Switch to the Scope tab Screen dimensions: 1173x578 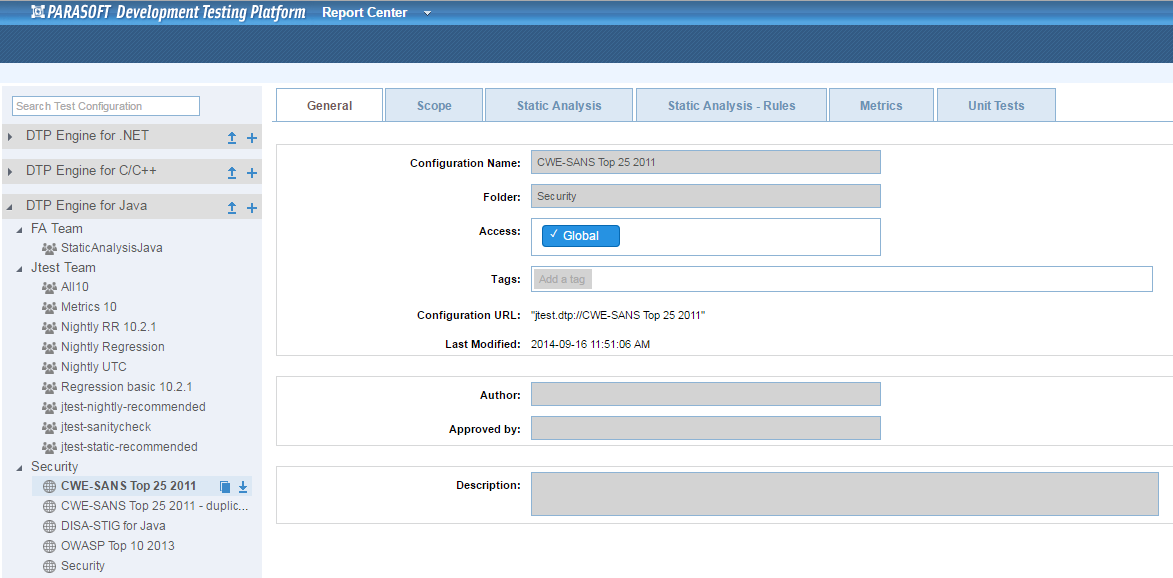tap(434, 105)
